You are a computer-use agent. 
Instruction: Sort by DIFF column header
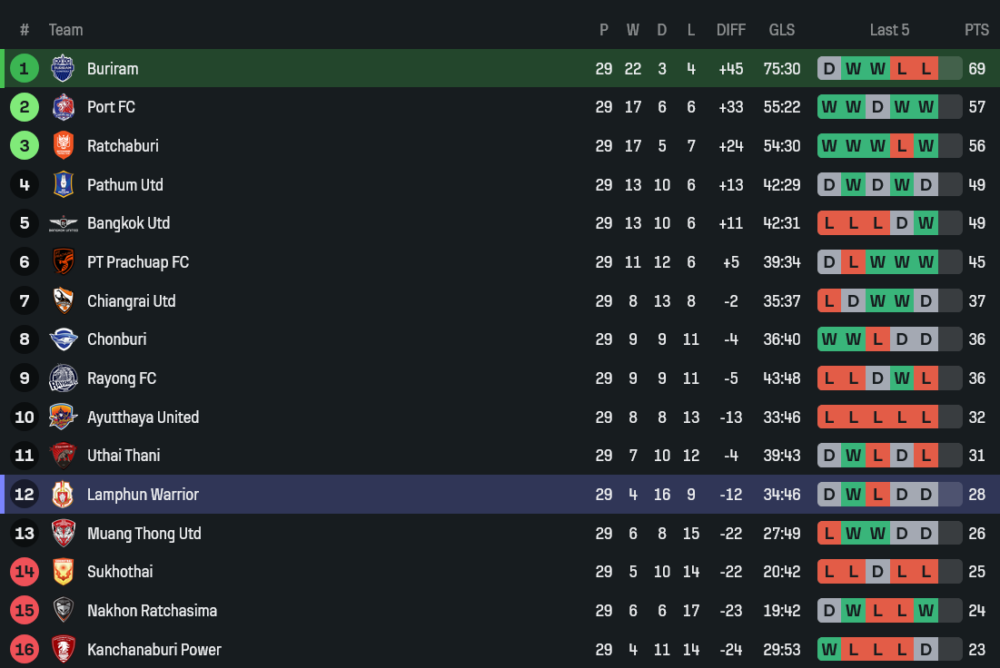(731, 30)
